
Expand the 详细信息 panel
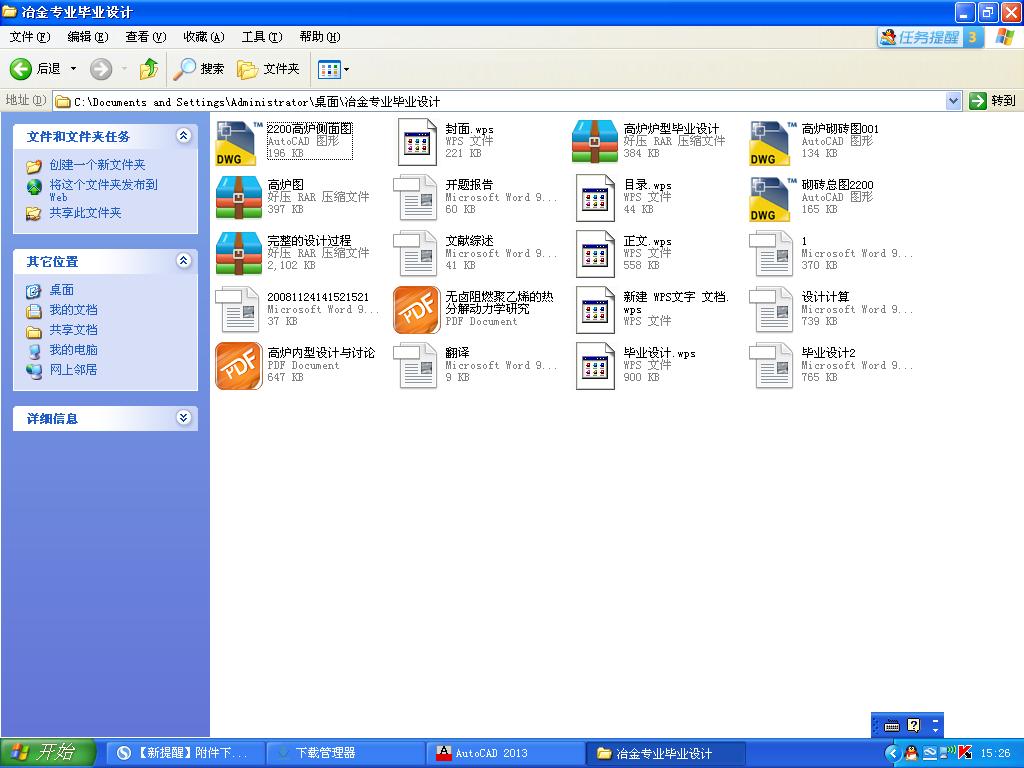click(x=184, y=418)
